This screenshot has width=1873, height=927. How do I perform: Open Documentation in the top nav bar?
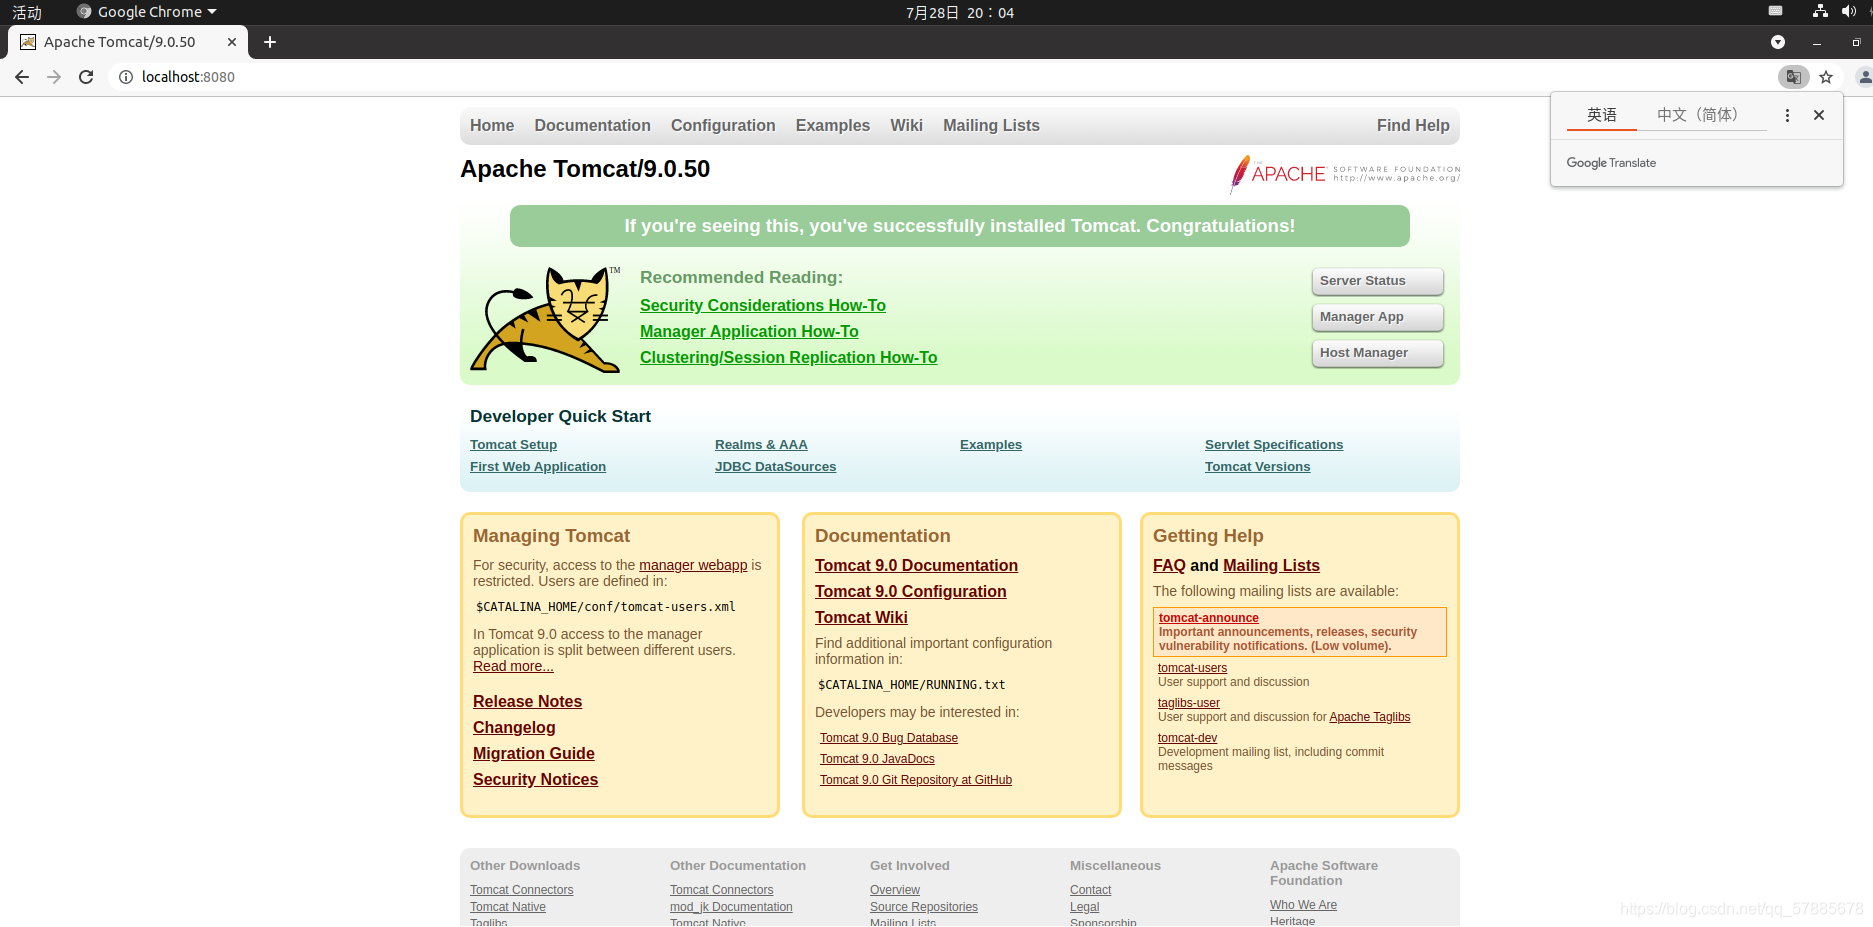point(592,125)
